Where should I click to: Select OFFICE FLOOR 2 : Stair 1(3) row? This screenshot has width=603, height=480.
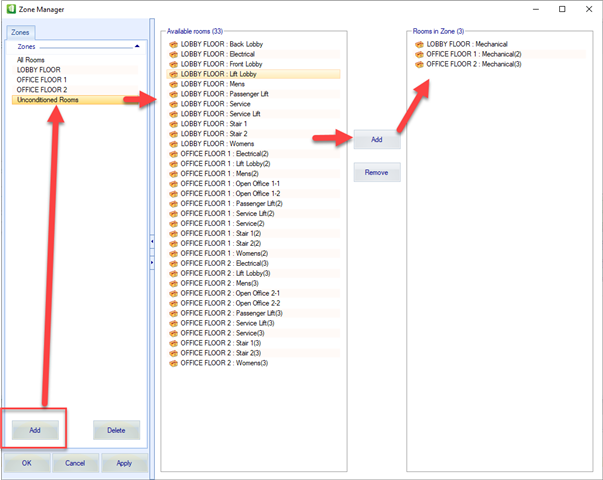253,343
